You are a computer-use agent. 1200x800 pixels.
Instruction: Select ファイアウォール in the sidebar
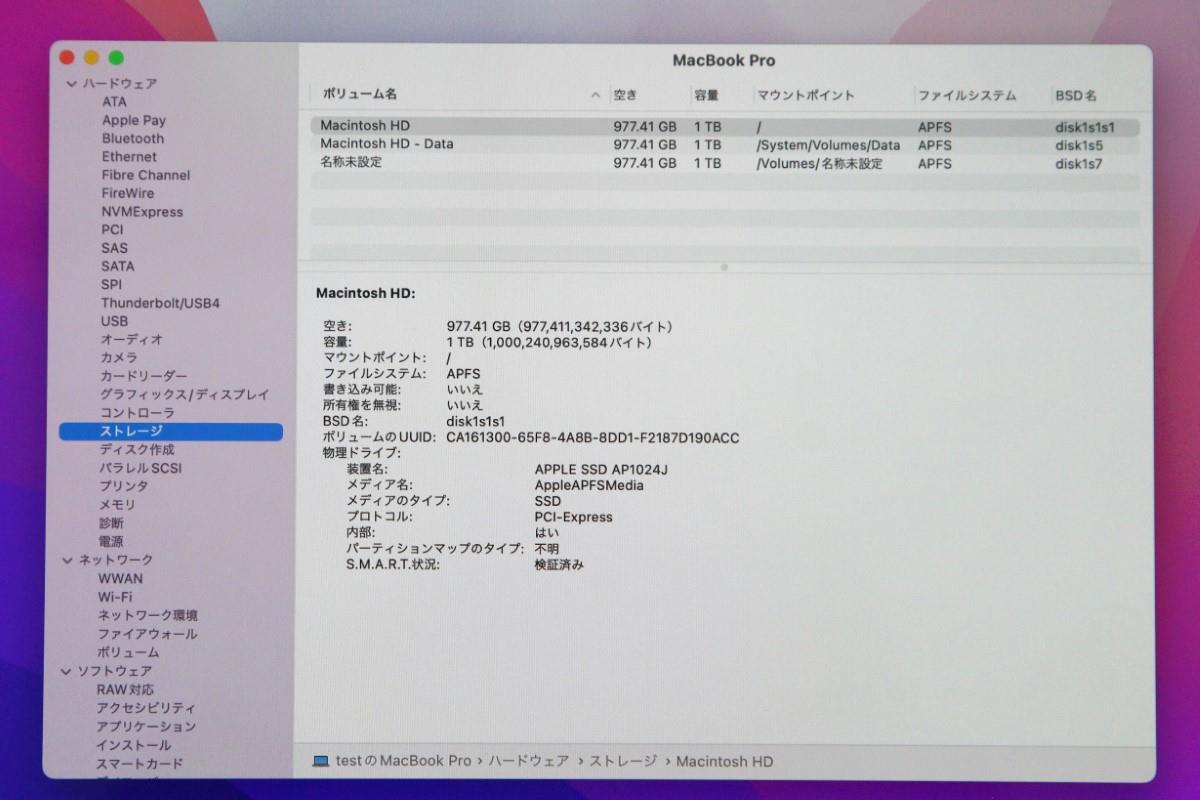148,634
